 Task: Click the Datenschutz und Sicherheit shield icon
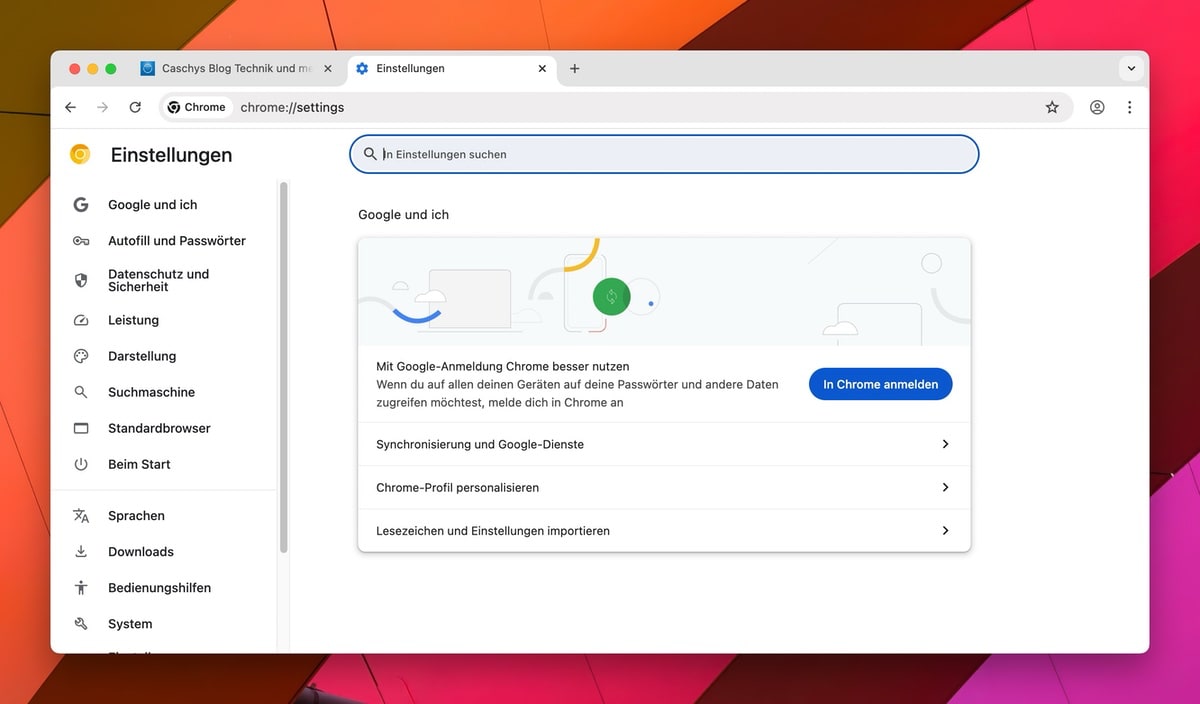pyautogui.click(x=81, y=280)
